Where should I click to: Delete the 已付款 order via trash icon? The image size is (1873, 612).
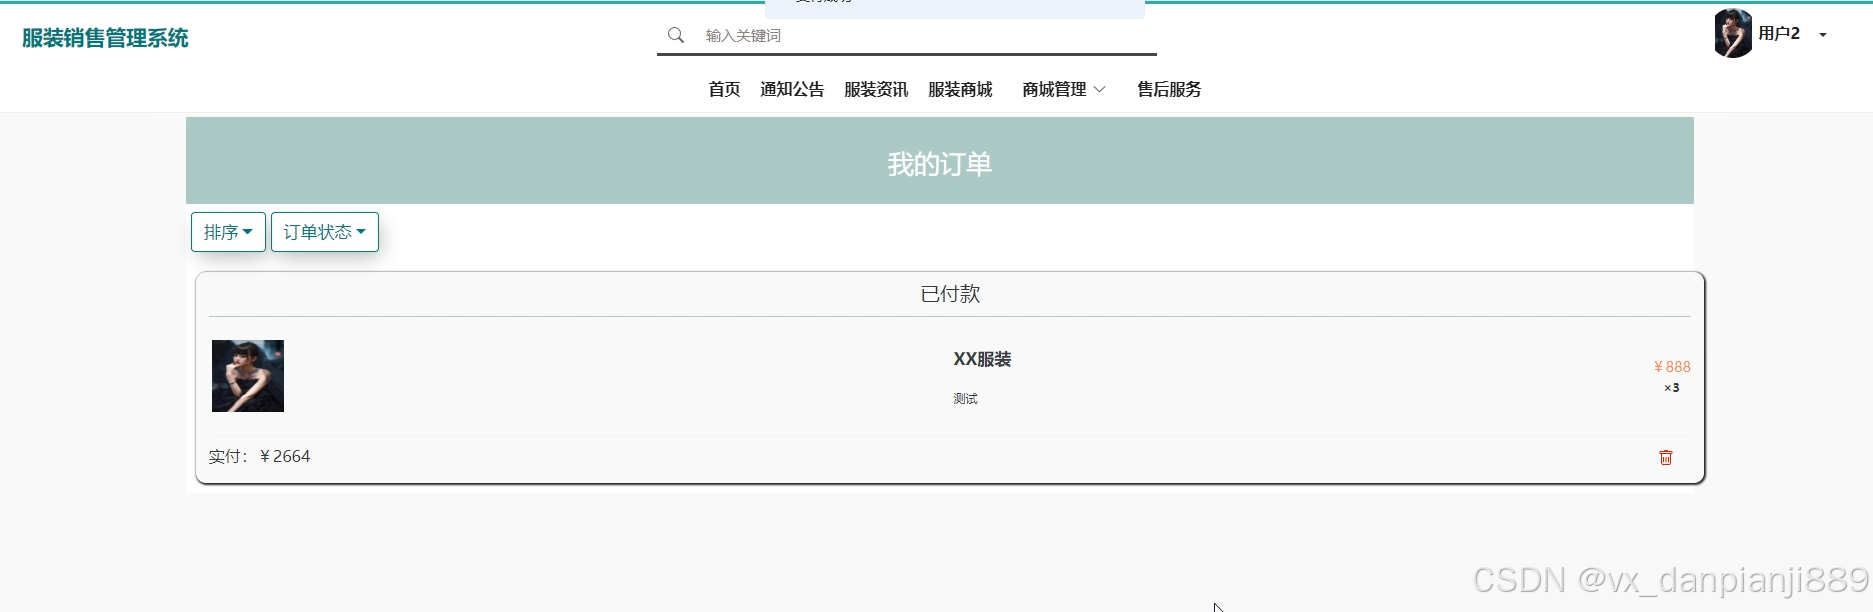pos(1666,457)
